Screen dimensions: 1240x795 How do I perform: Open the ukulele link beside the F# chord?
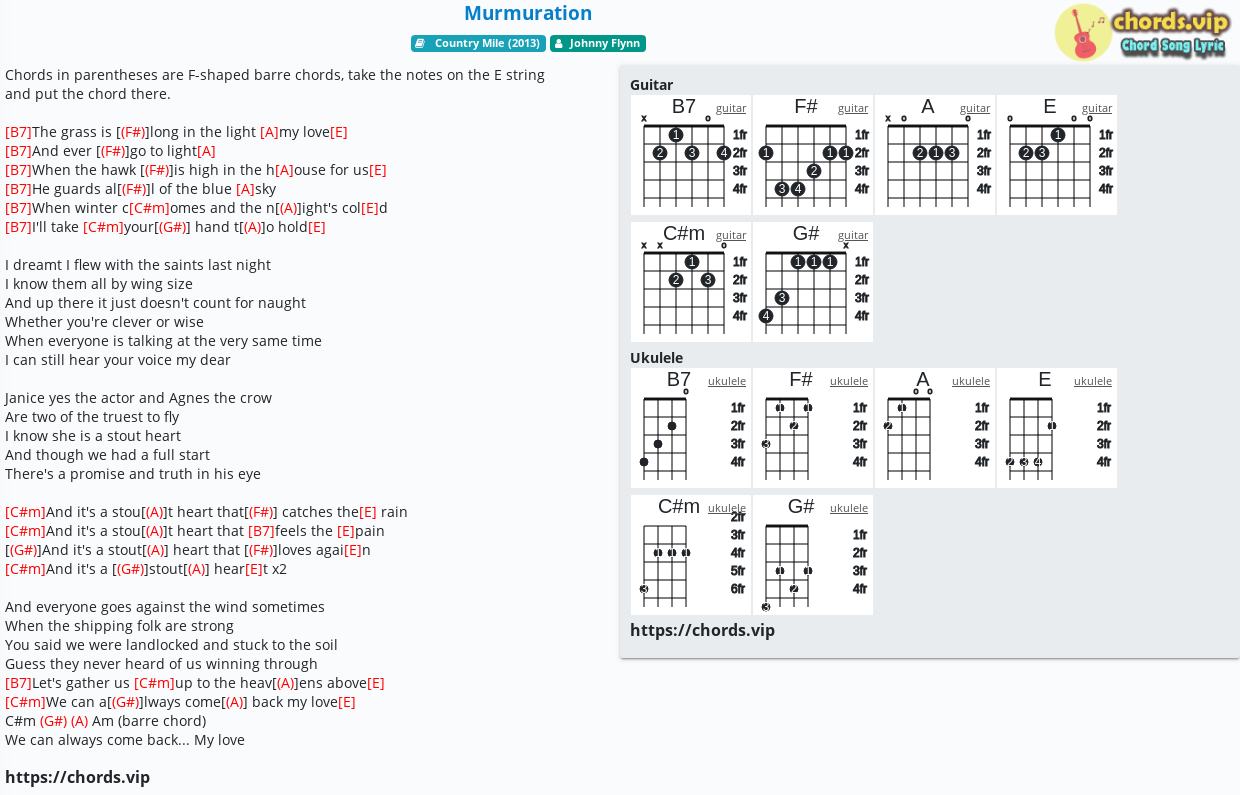click(849, 381)
